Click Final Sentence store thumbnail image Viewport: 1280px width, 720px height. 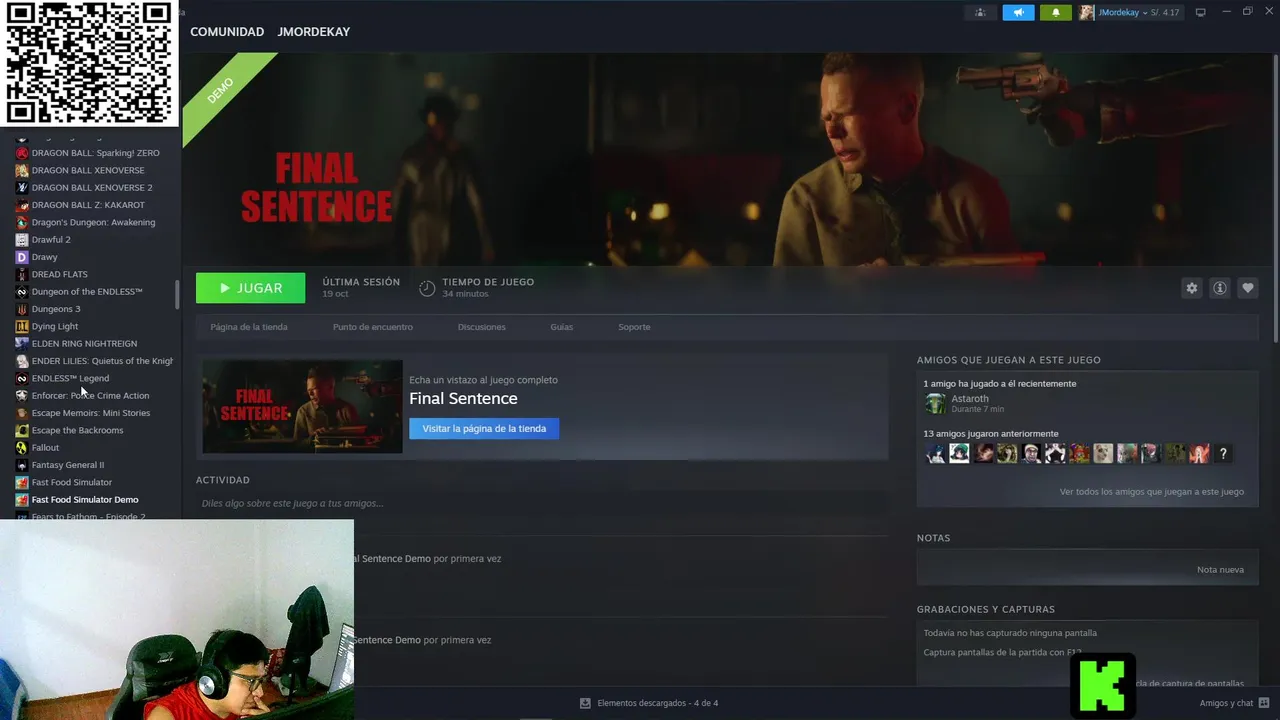(302, 407)
